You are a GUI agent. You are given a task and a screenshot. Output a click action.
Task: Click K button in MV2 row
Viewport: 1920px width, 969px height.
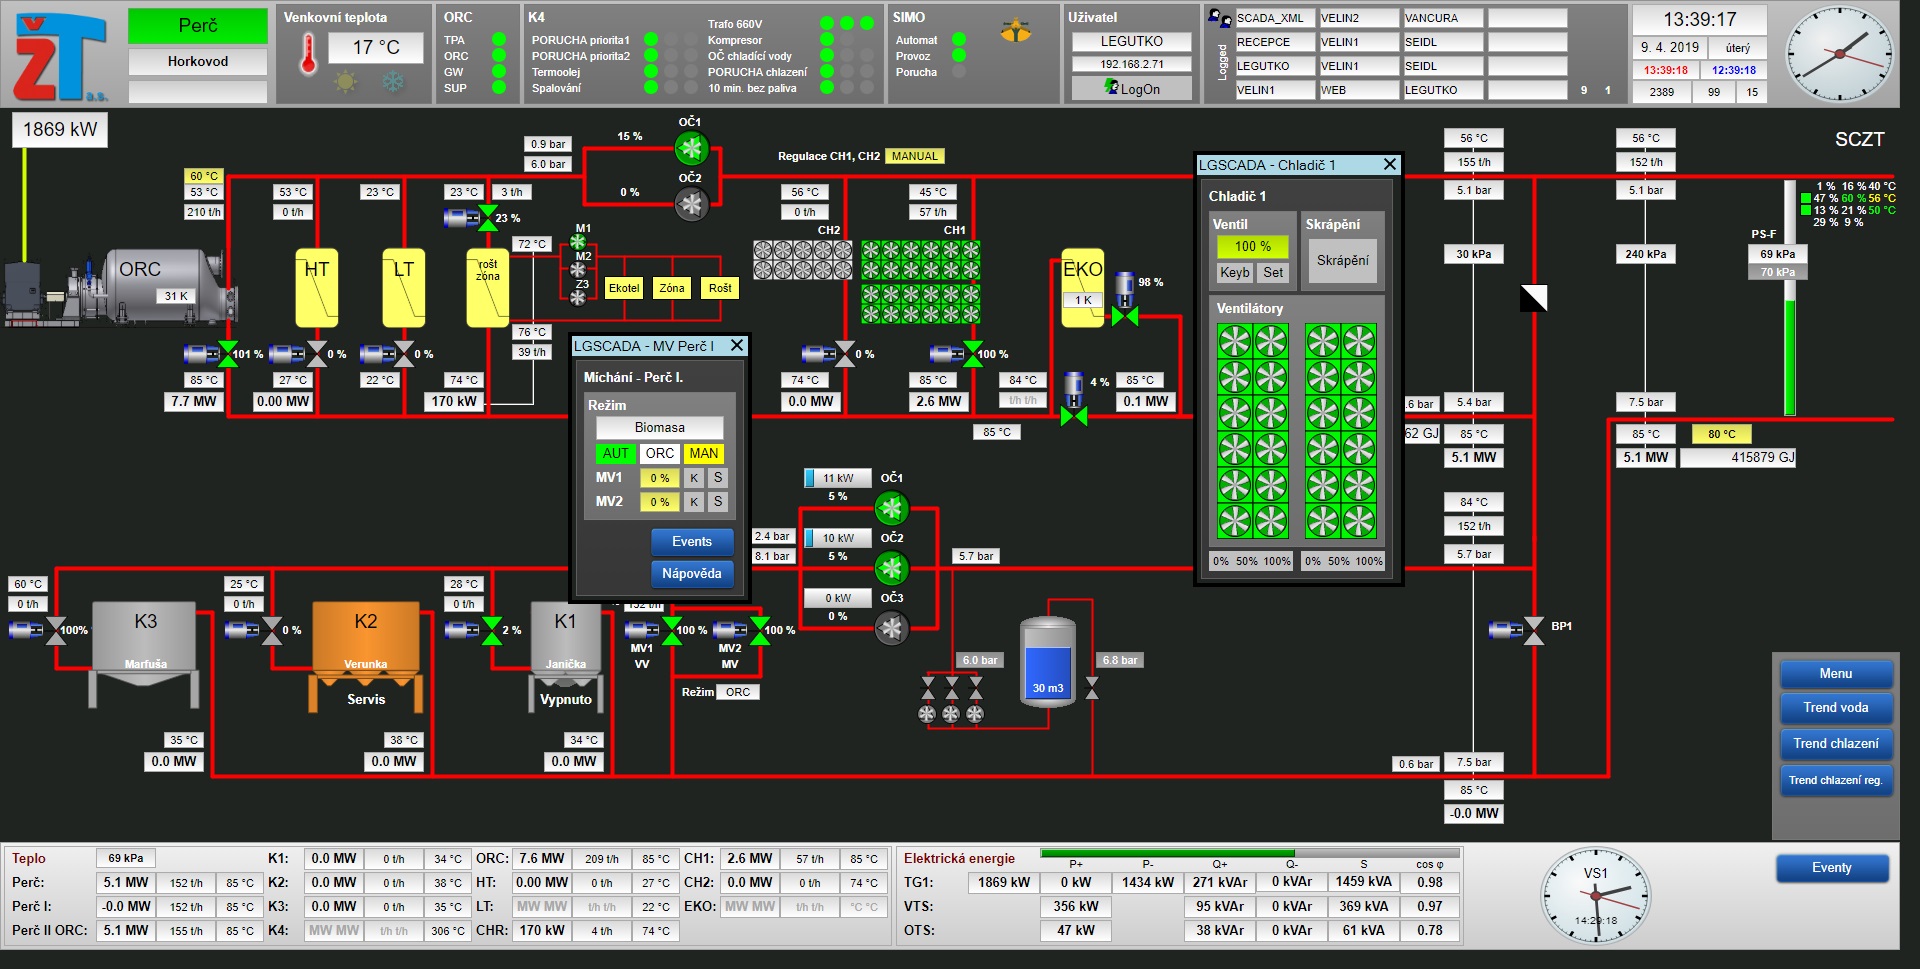coord(694,502)
